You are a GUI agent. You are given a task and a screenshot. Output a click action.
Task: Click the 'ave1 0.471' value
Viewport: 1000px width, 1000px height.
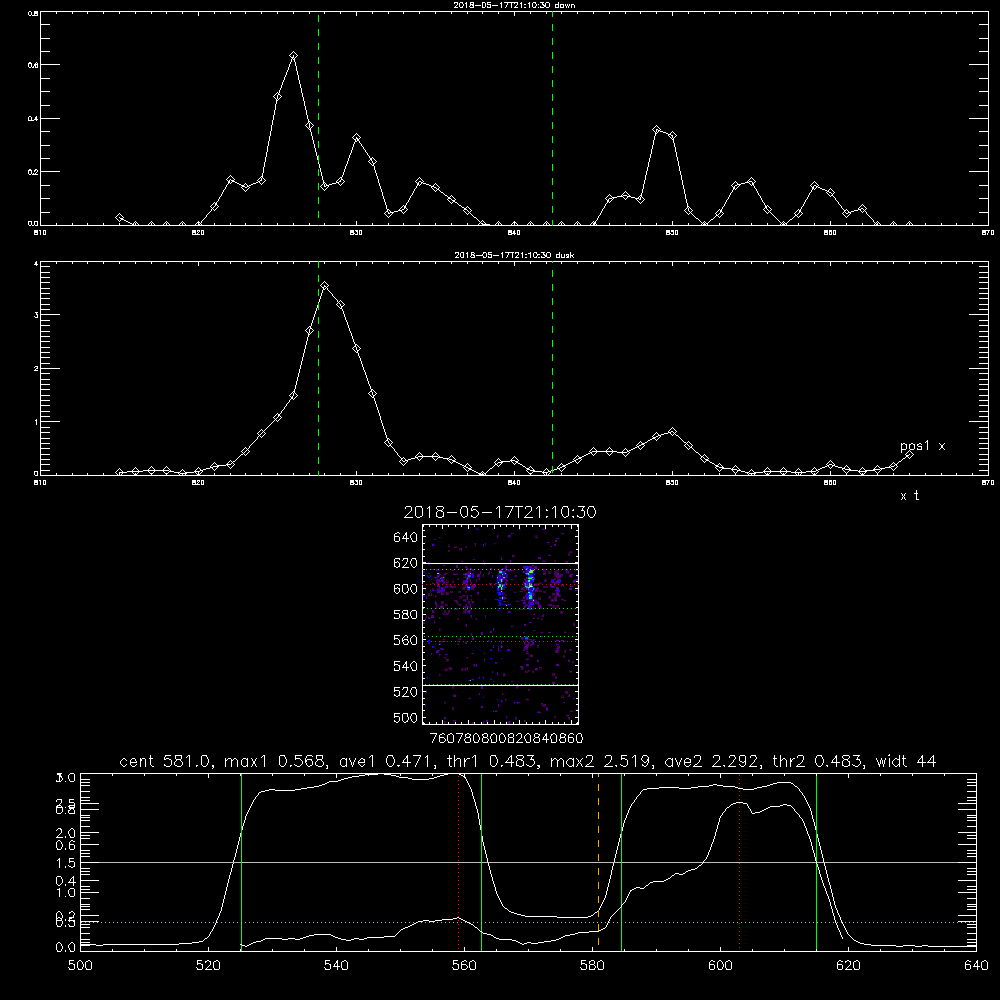pyautogui.click(x=385, y=761)
